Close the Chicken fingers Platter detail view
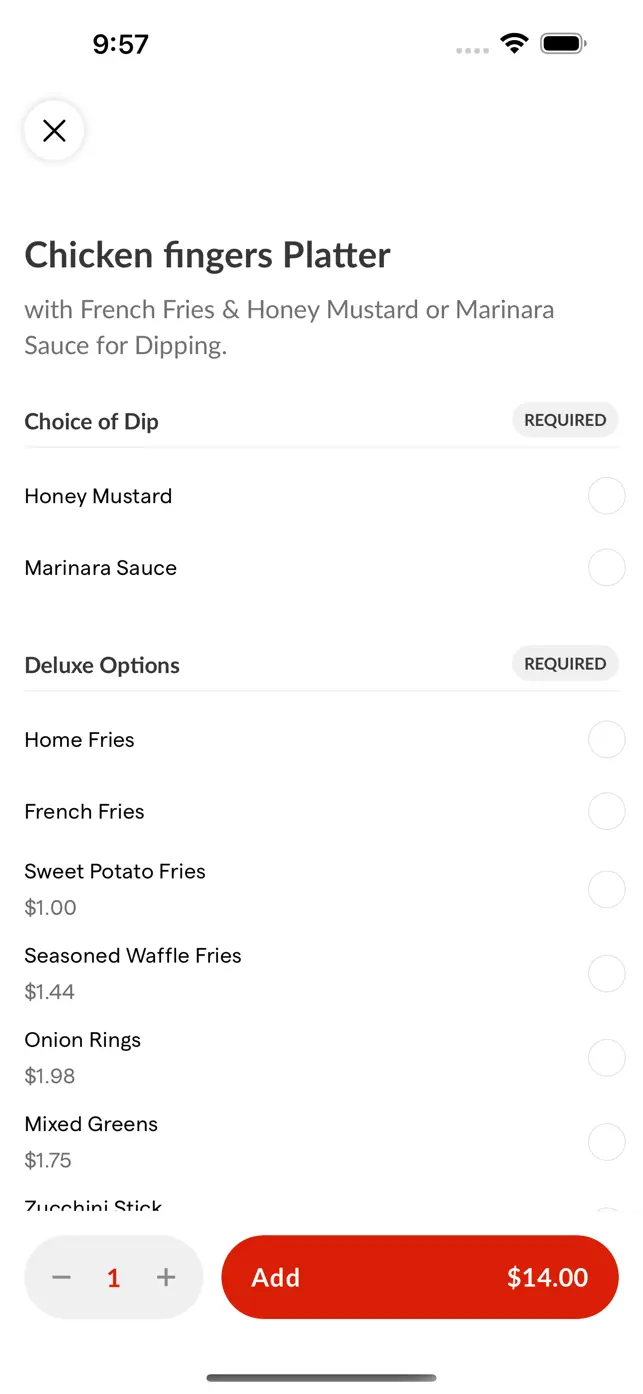643x1394 pixels. click(54, 131)
